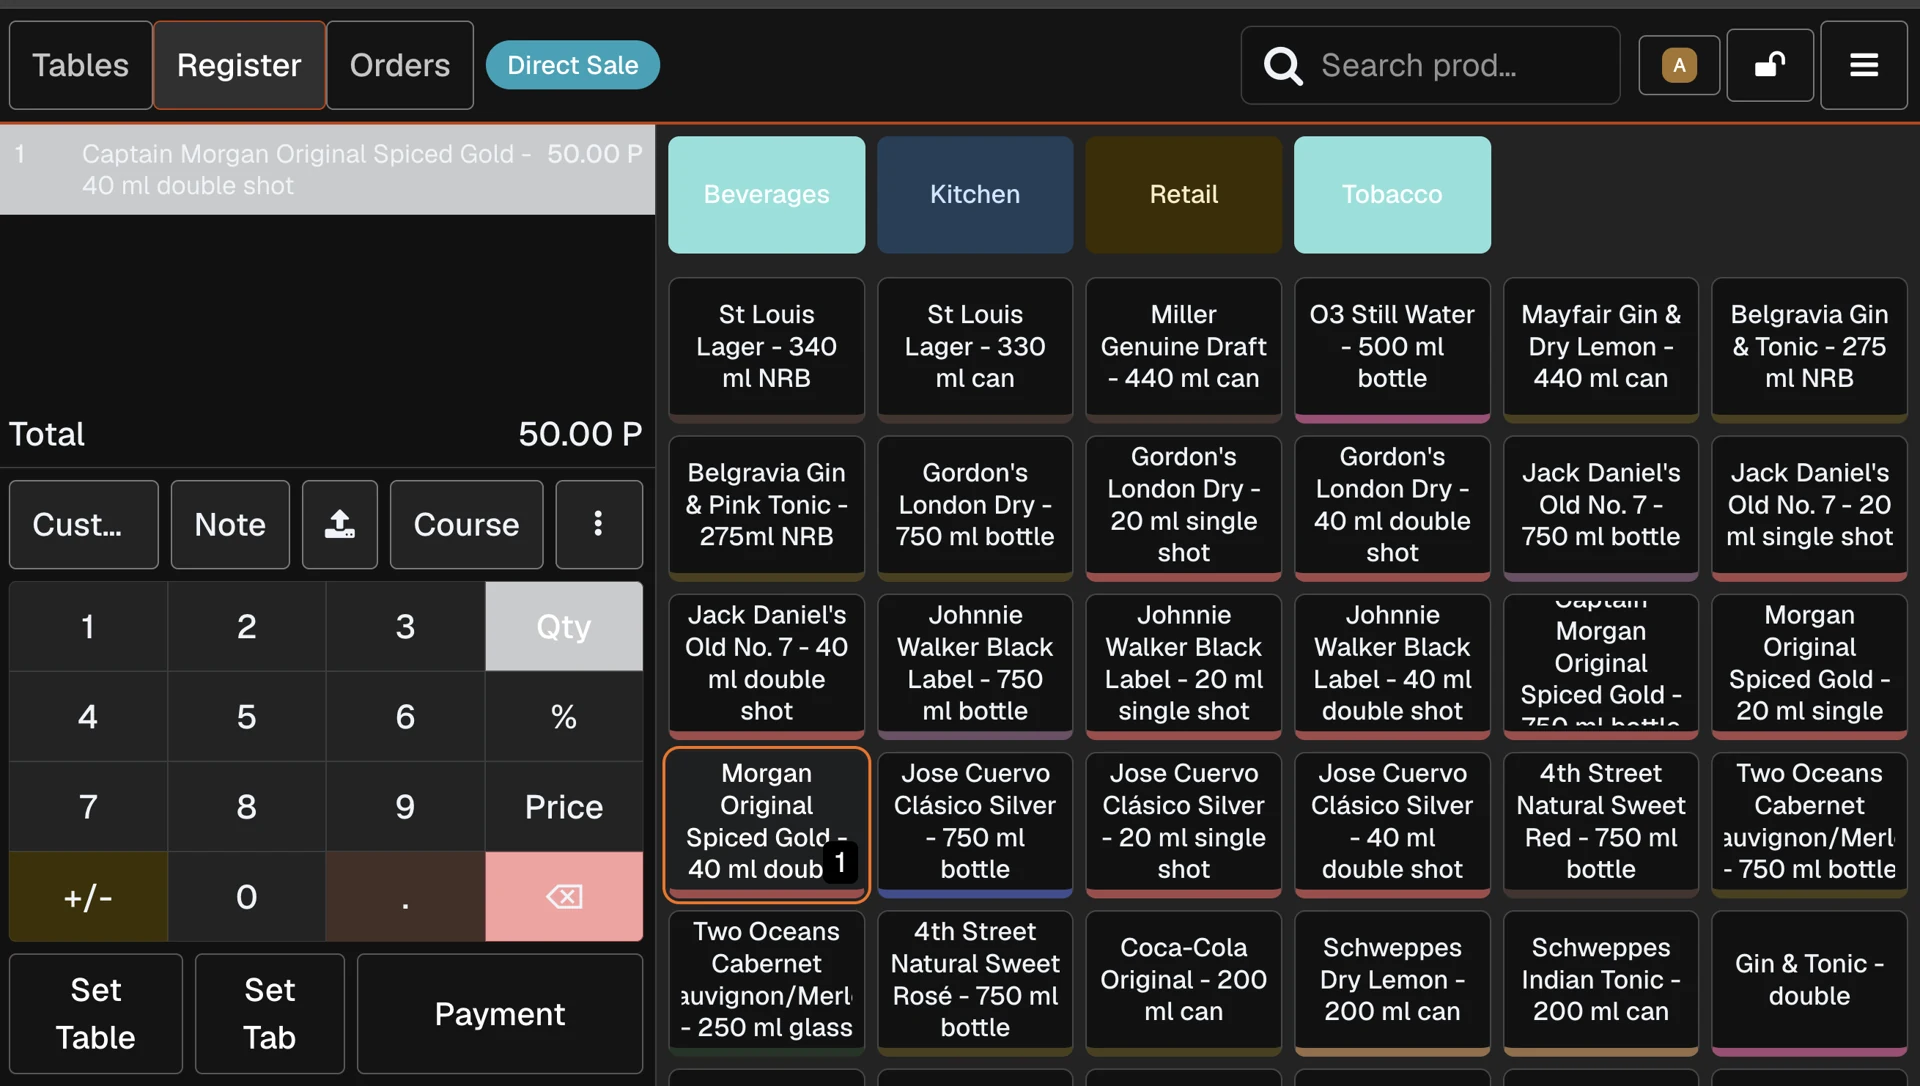Tap the decimal point key

[405, 896]
